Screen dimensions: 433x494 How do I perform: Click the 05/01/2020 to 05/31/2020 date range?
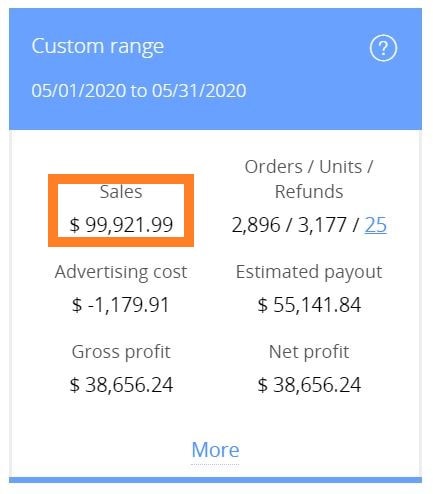pyautogui.click(x=139, y=90)
